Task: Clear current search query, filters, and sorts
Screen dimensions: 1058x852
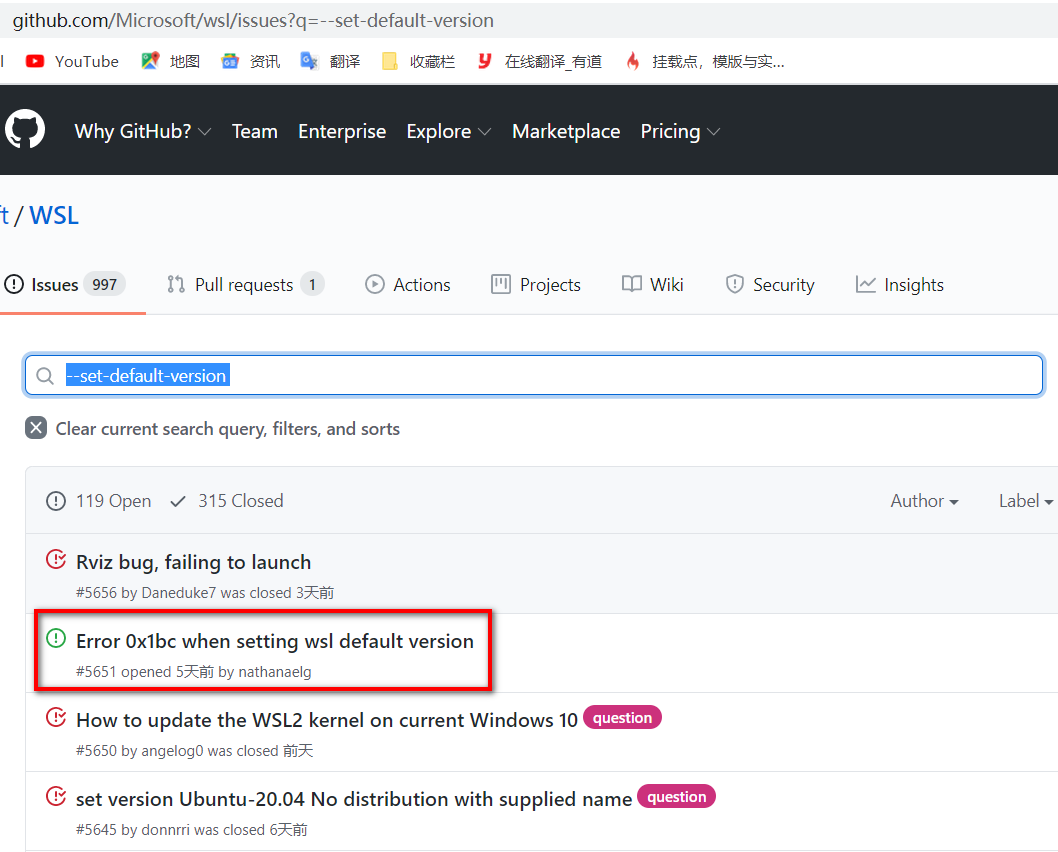Action: (213, 428)
